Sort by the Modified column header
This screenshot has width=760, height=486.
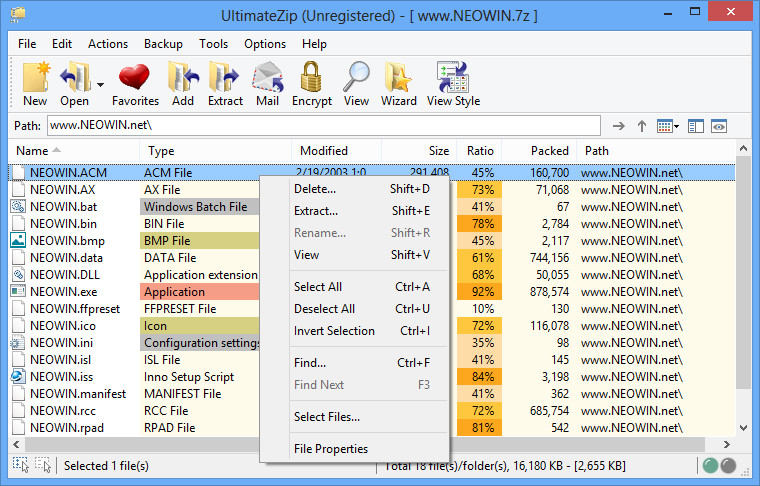(x=336, y=151)
